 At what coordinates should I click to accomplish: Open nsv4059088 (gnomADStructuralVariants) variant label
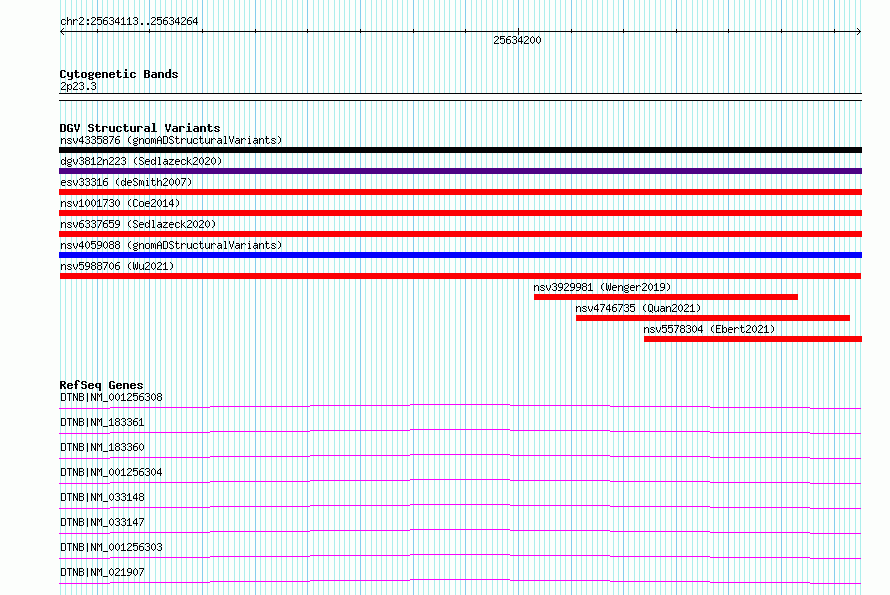click(x=171, y=245)
